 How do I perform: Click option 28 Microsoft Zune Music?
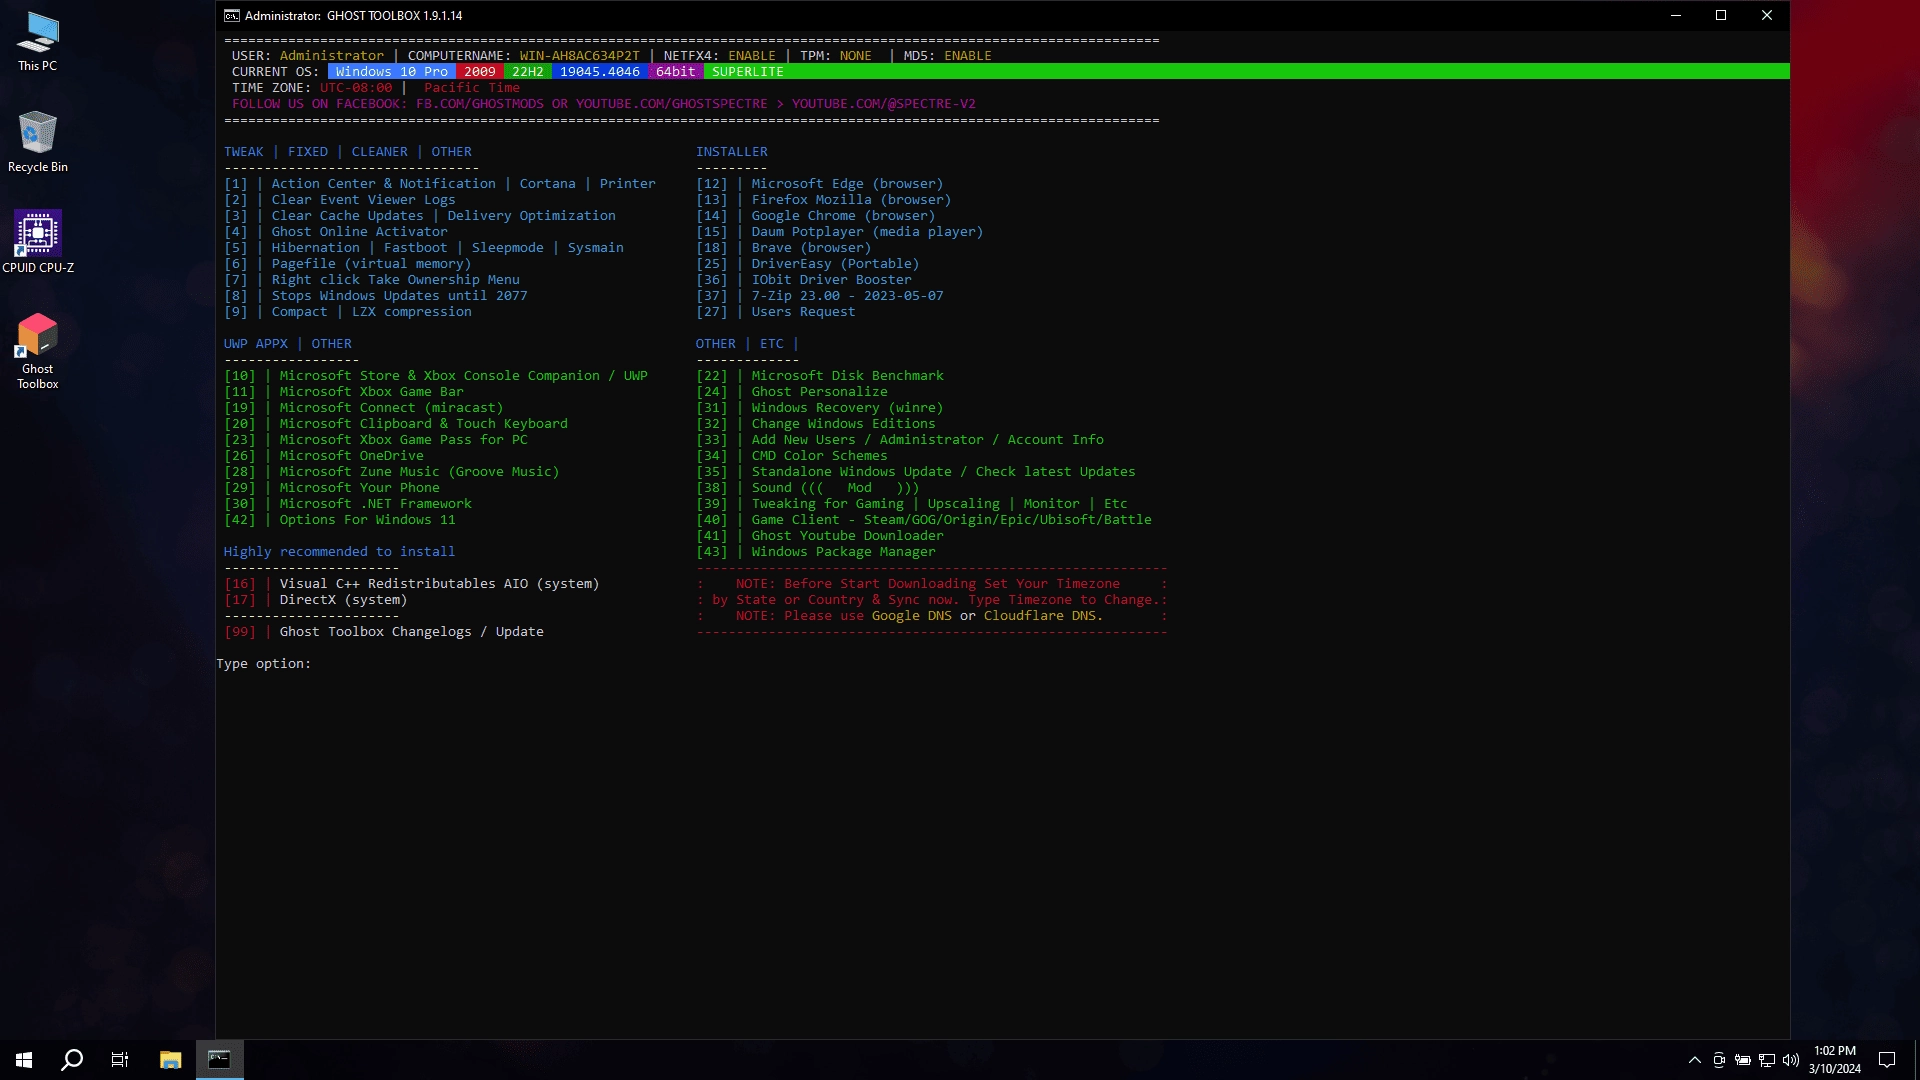click(392, 472)
